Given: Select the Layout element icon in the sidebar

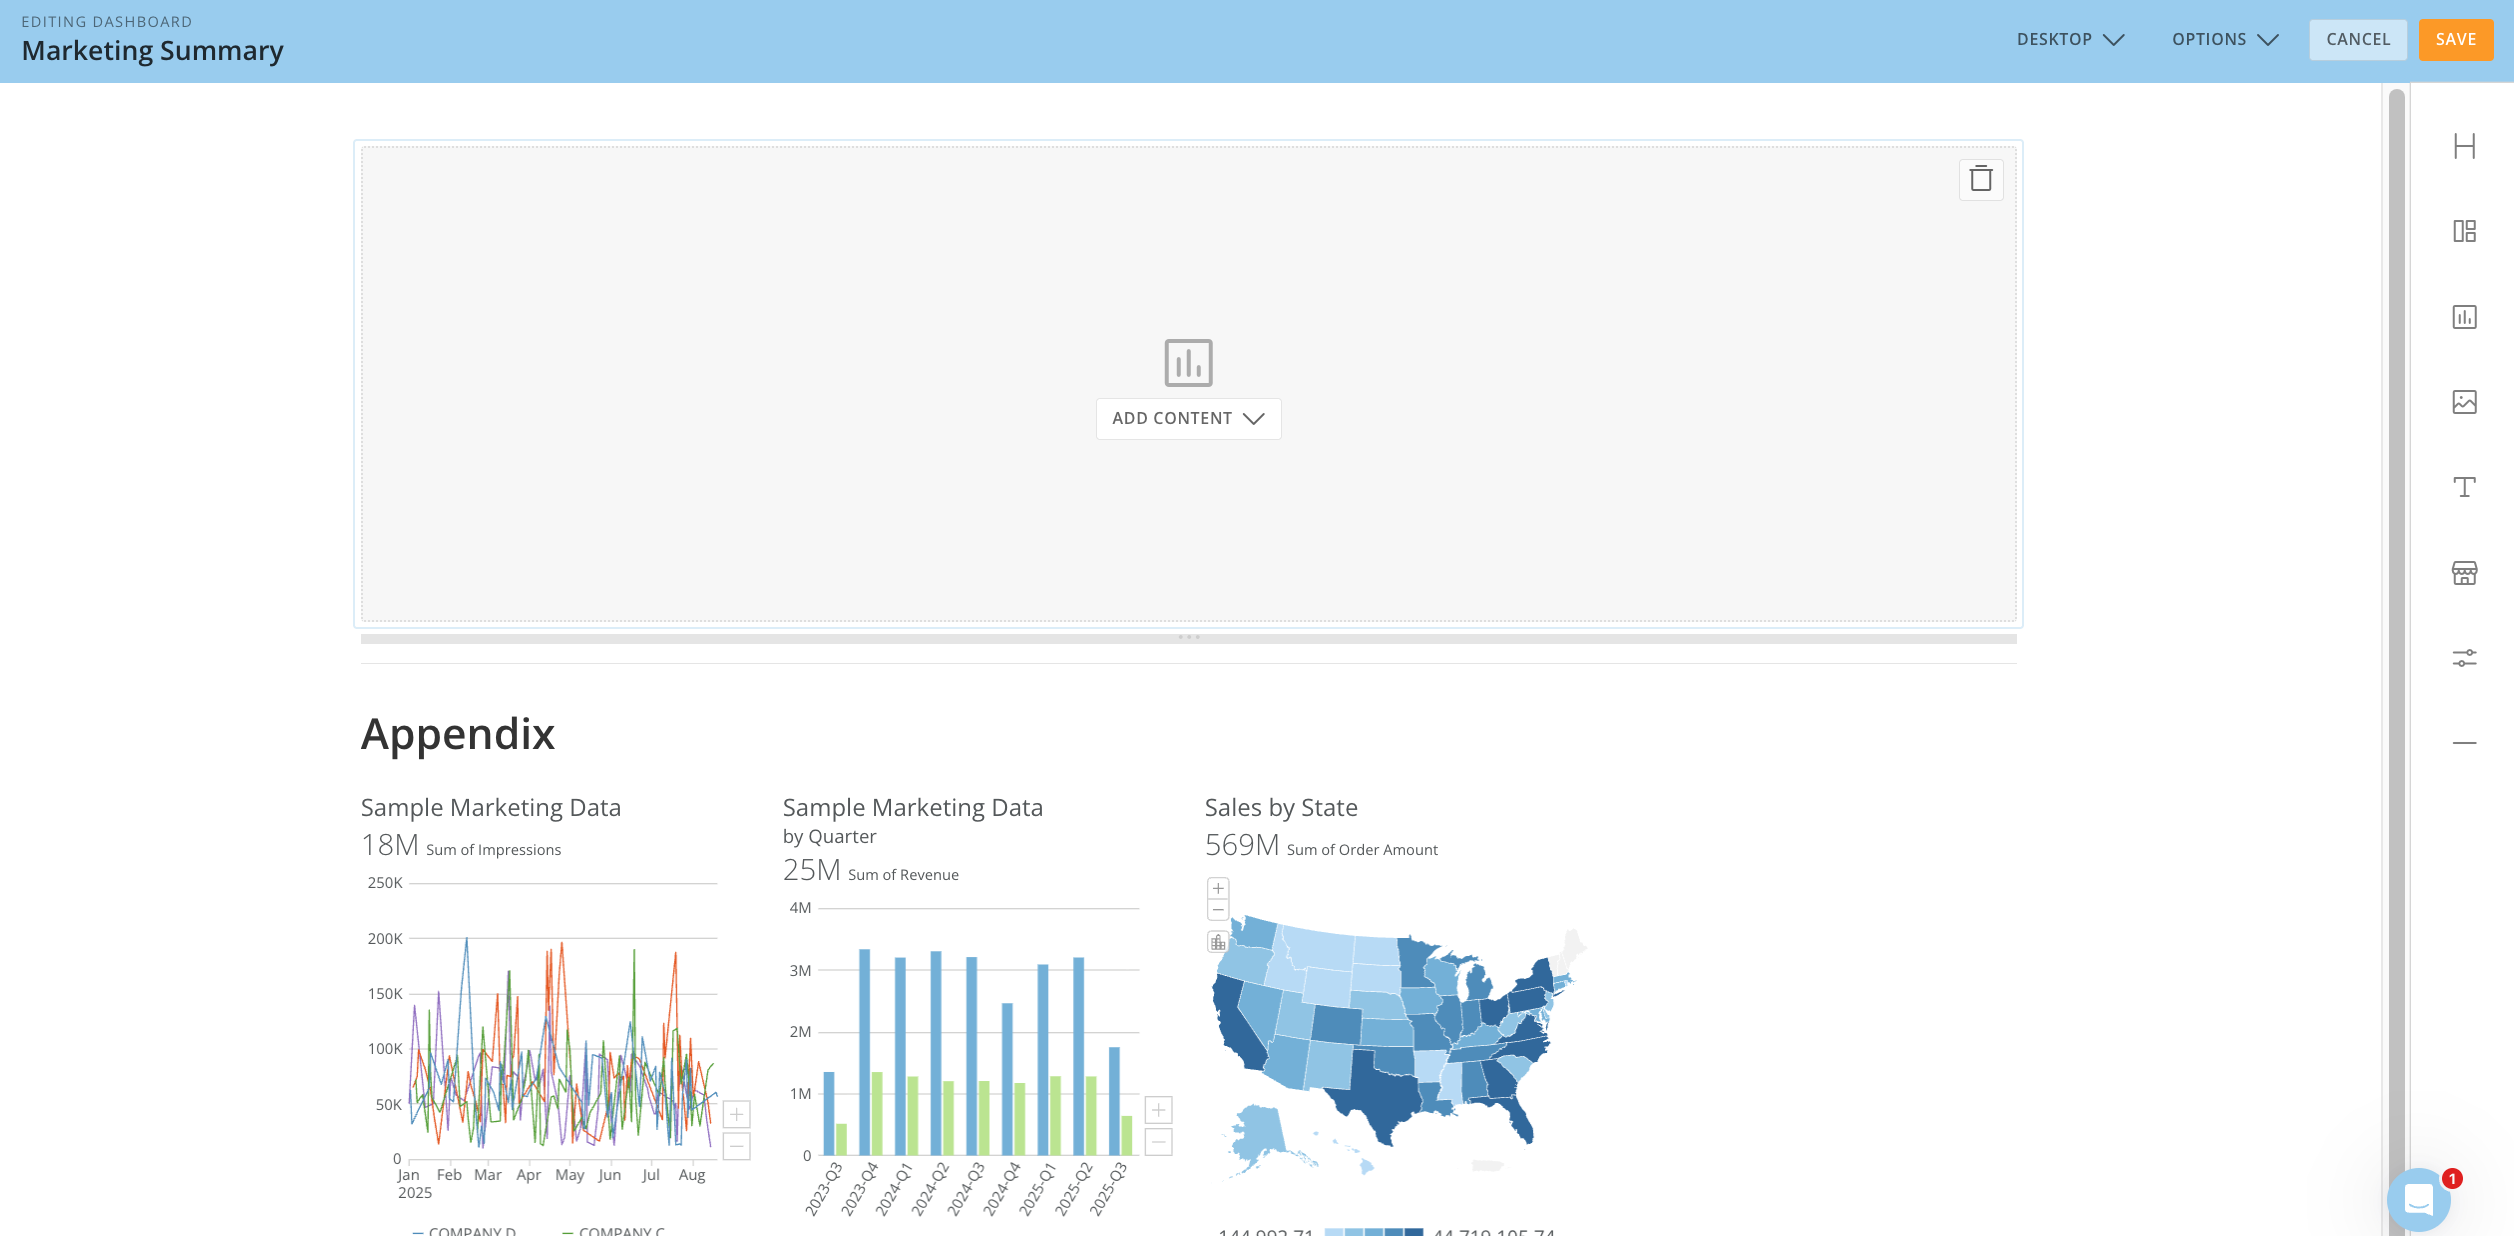Looking at the screenshot, I should click(2463, 232).
